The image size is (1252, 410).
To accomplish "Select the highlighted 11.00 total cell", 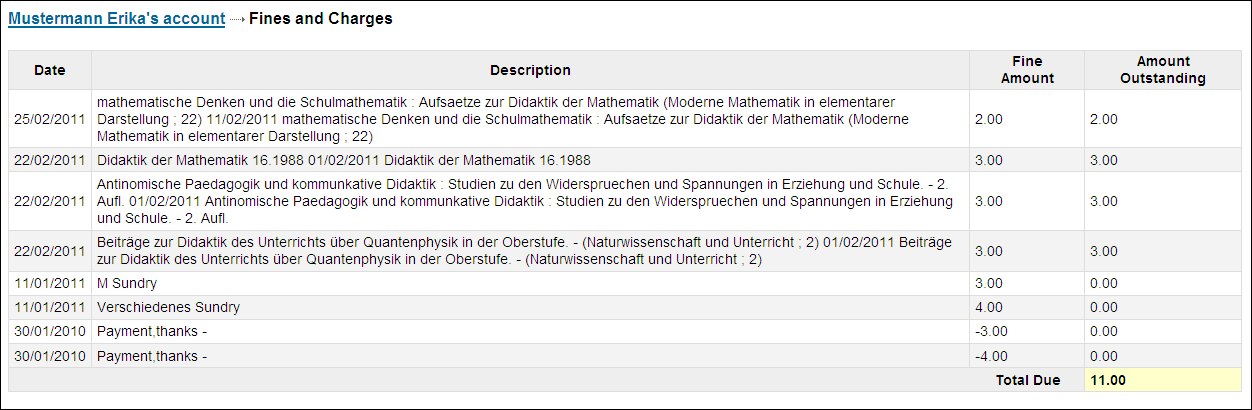I will [1162, 380].
